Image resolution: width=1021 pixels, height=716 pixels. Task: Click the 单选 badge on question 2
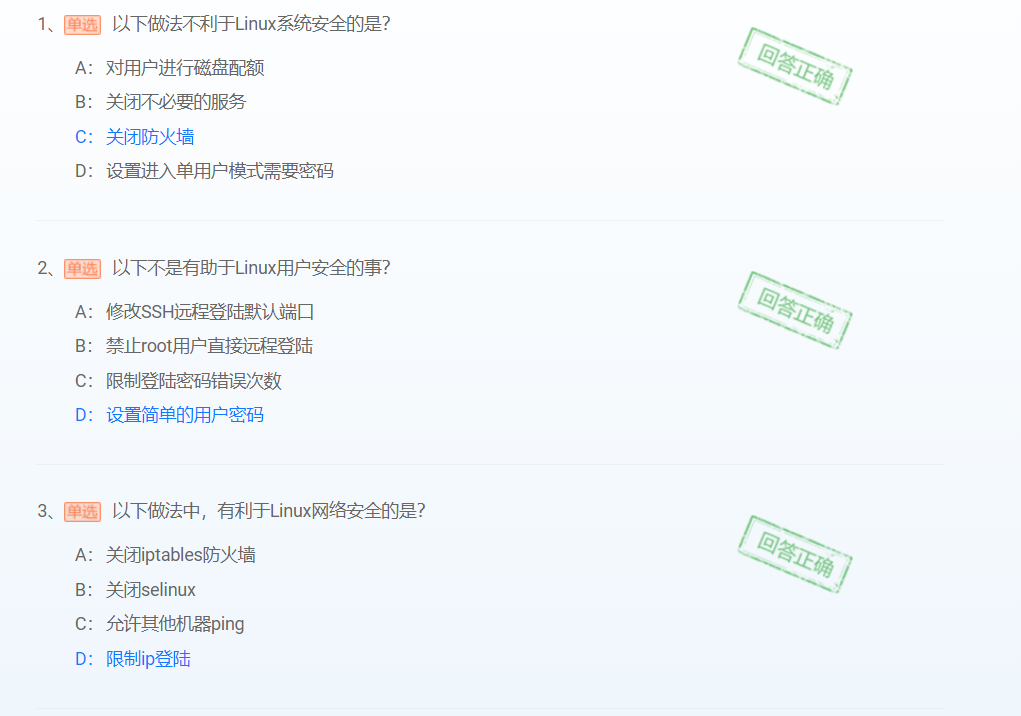pyautogui.click(x=82, y=268)
